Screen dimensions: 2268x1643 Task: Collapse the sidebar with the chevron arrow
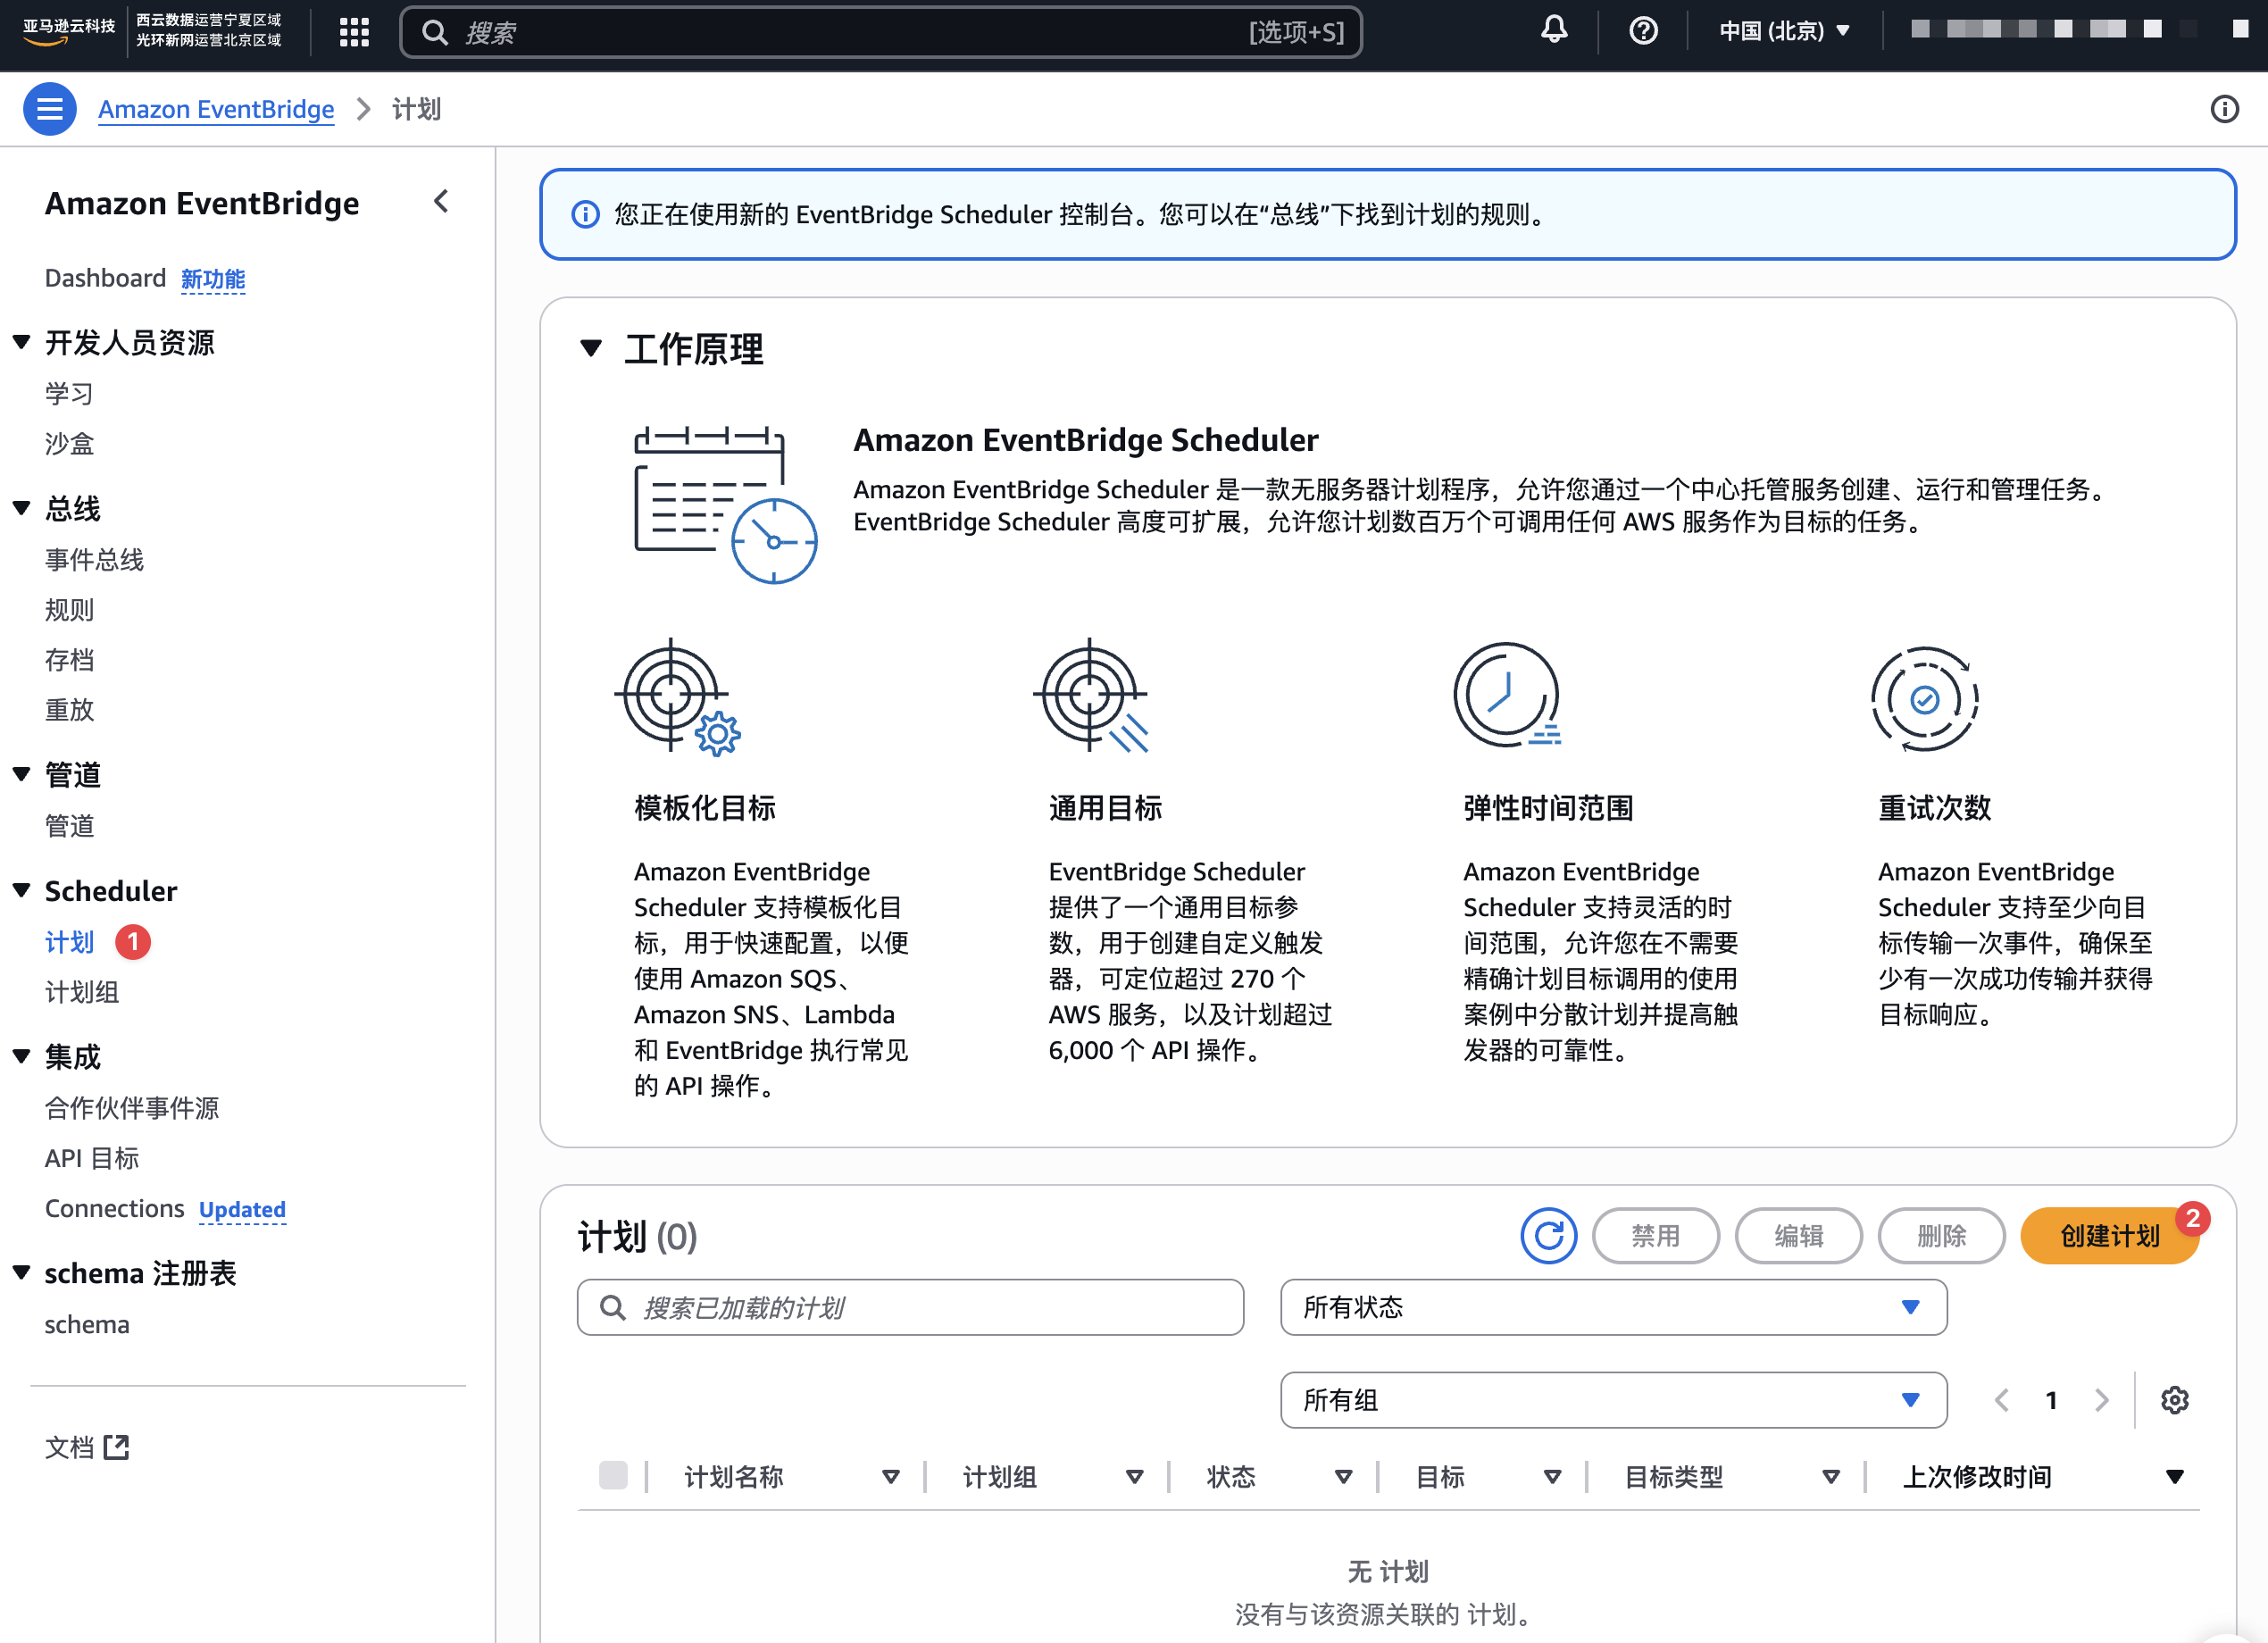(441, 202)
